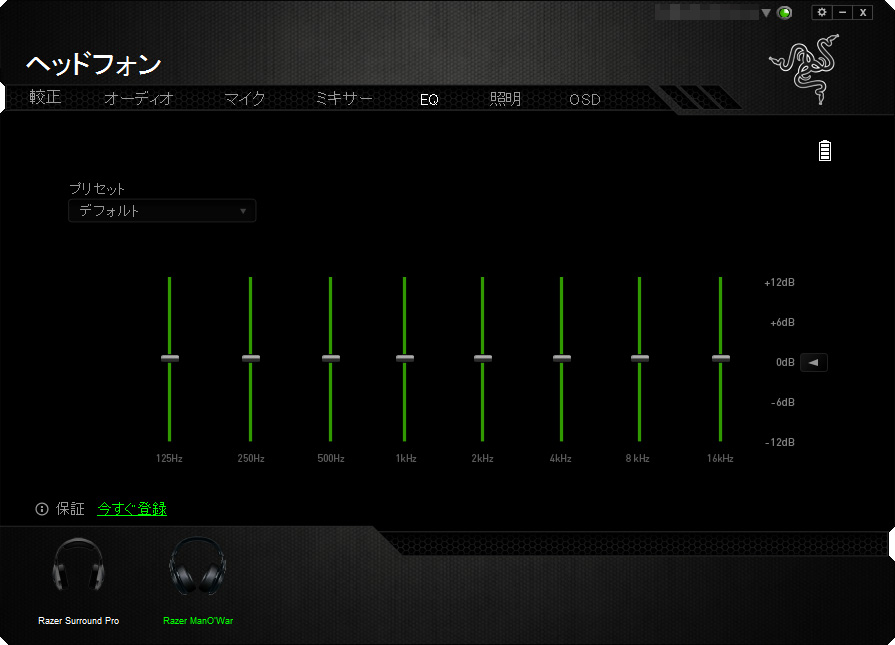The width and height of the screenshot is (895, 645).
Task: Open the OSD tab
Action: point(584,100)
